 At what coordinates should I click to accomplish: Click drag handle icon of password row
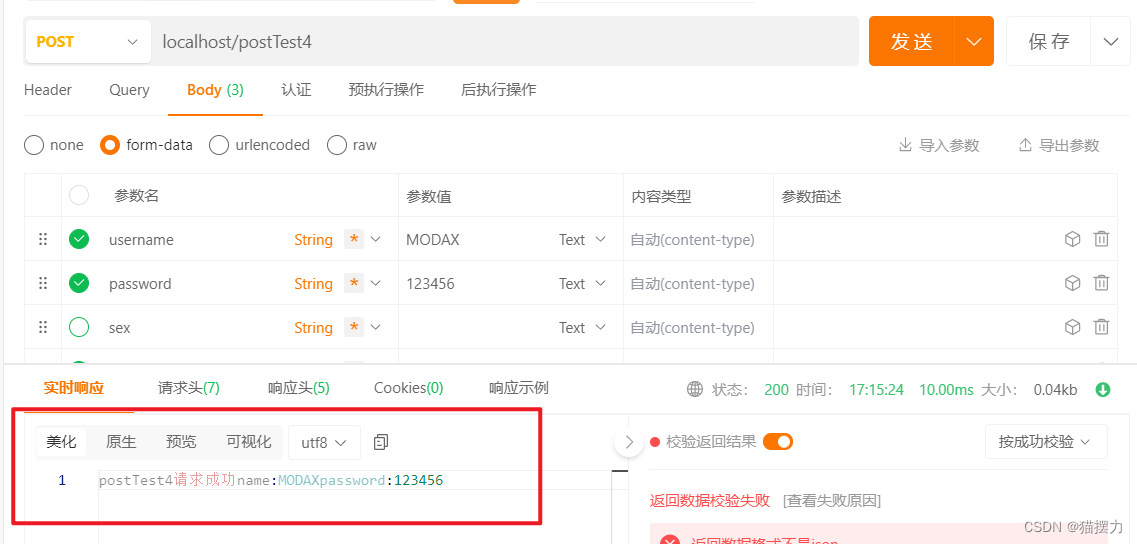[x=43, y=284]
